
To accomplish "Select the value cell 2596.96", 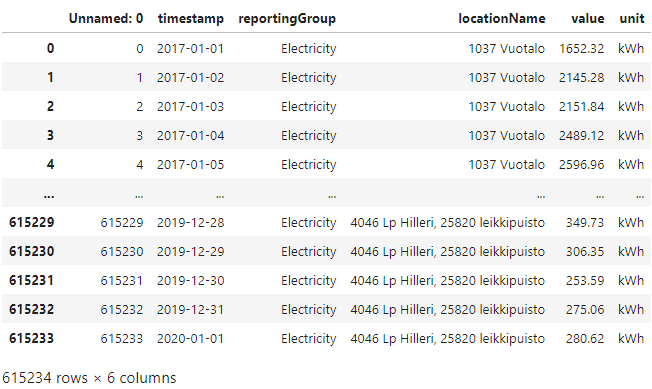I will click(x=581, y=165).
